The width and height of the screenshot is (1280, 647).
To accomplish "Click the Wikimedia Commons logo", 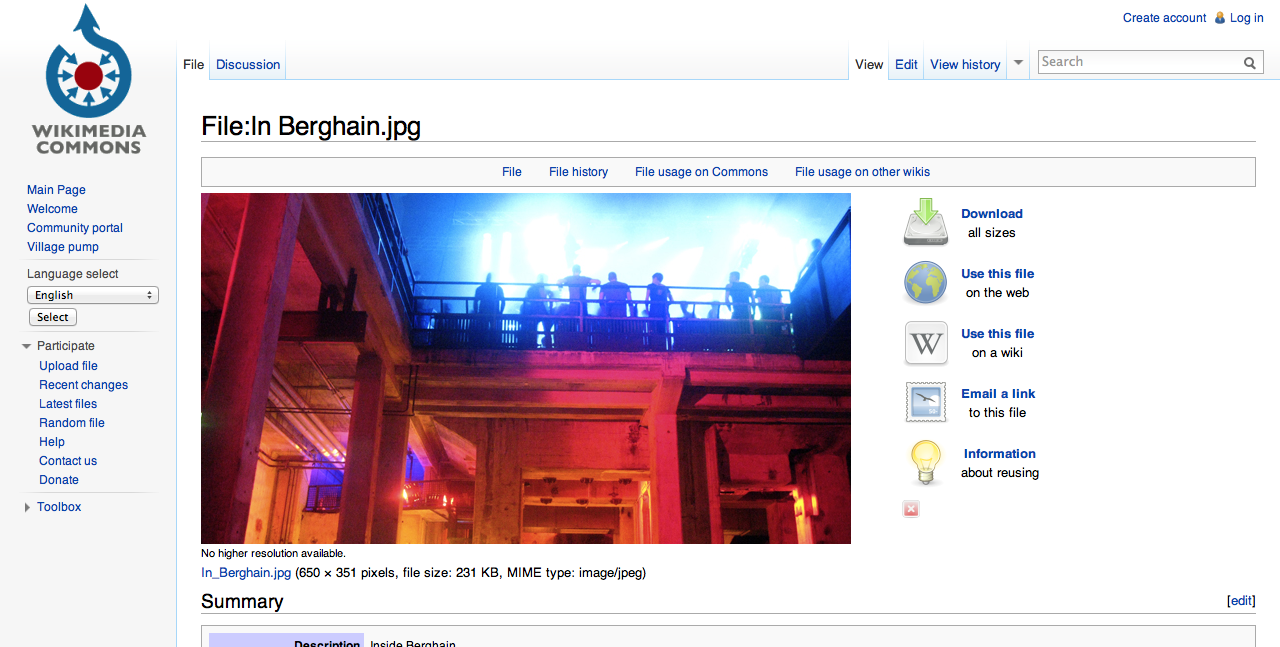I will 88,80.
